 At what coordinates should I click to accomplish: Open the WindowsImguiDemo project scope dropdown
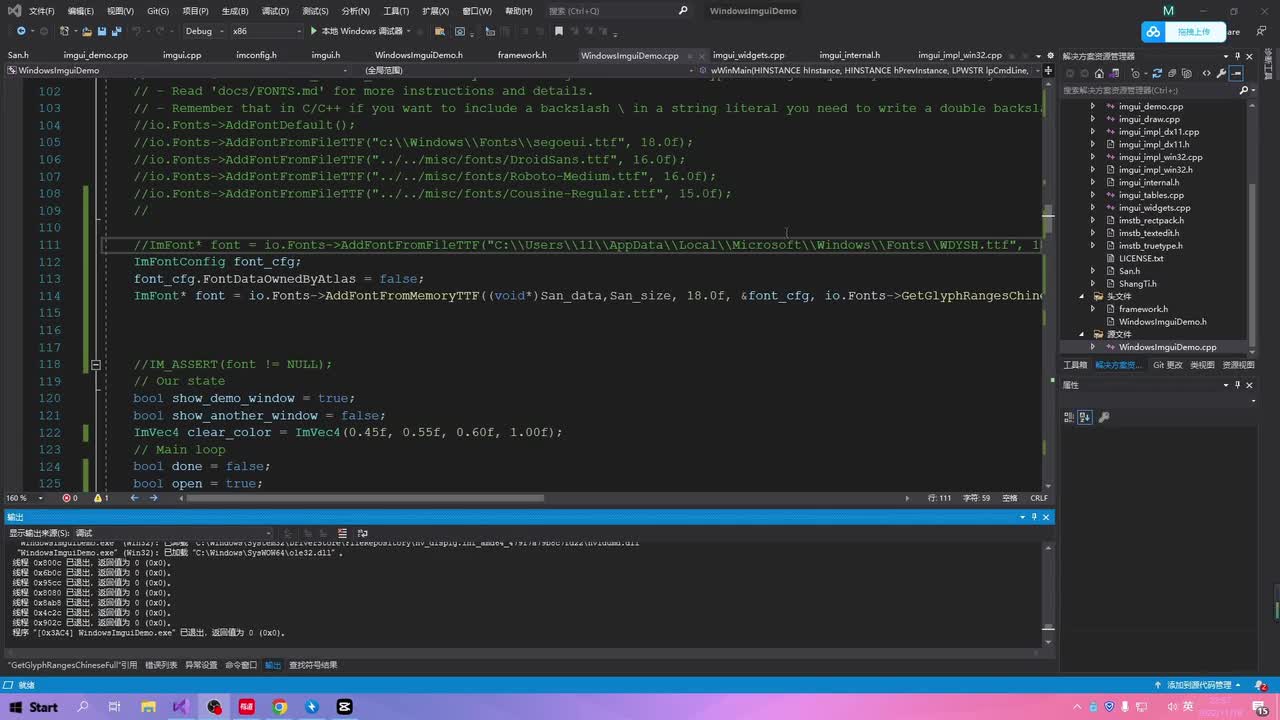click(180, 71)
